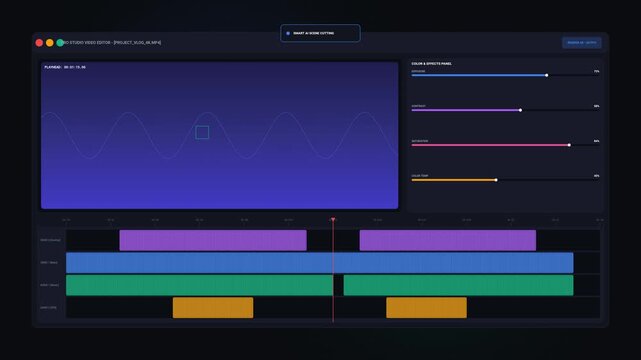Select the square tracking box in preview

tap(202, 132)
